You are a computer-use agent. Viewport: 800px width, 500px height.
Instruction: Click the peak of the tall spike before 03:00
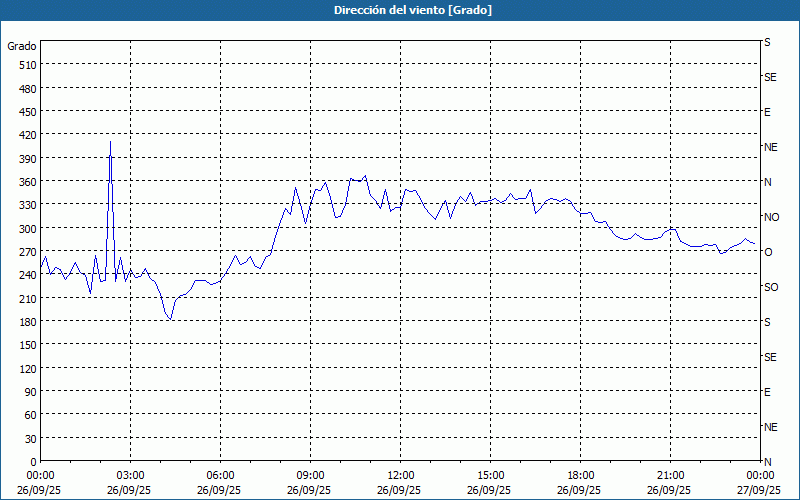pos(110,142)
